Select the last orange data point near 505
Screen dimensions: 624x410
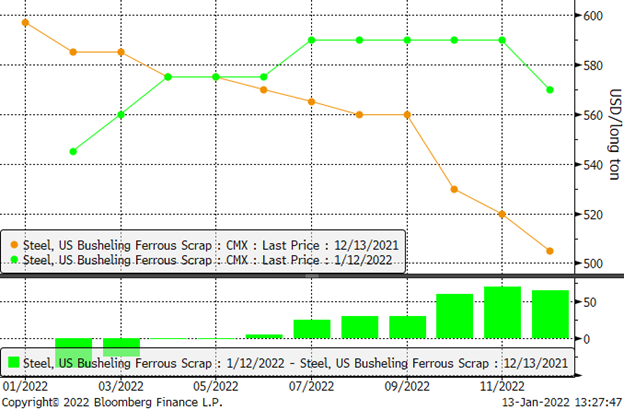[x=550, y=251]
